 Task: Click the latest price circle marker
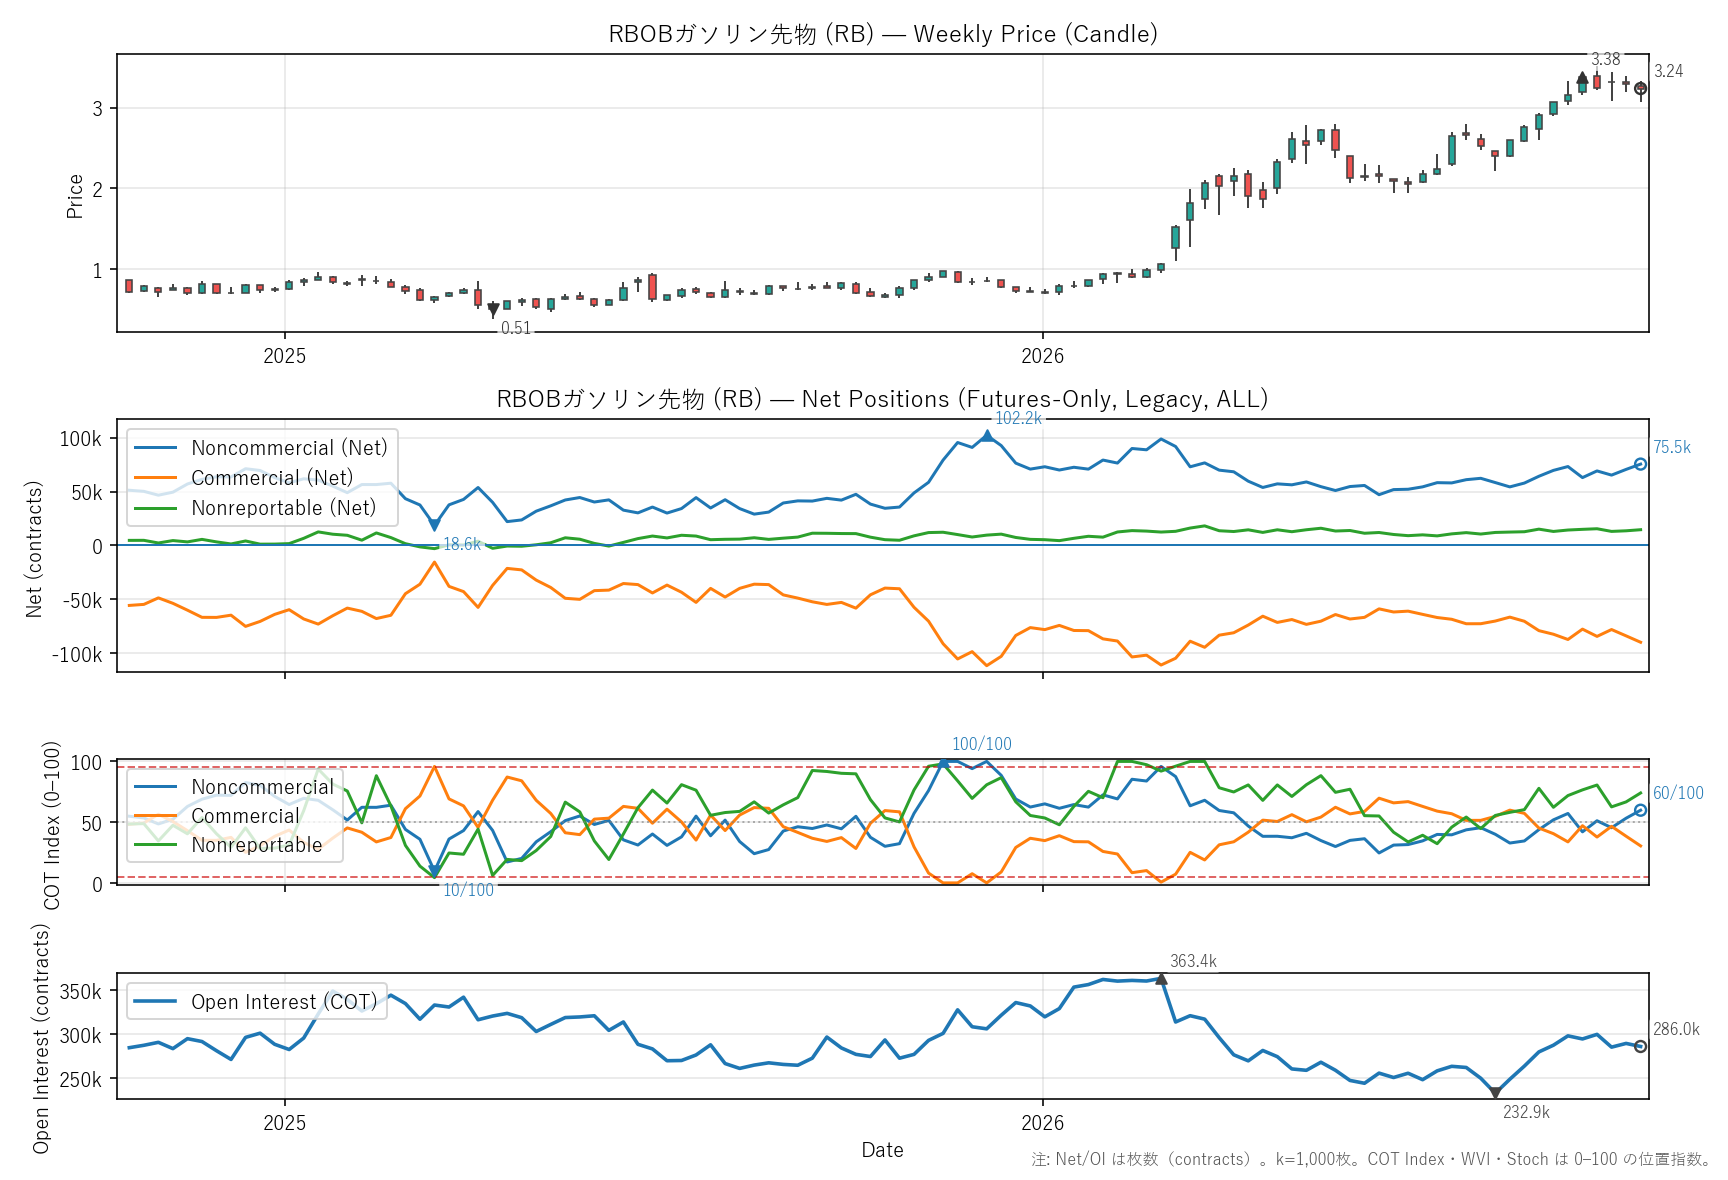click(x=1641, y=89)
